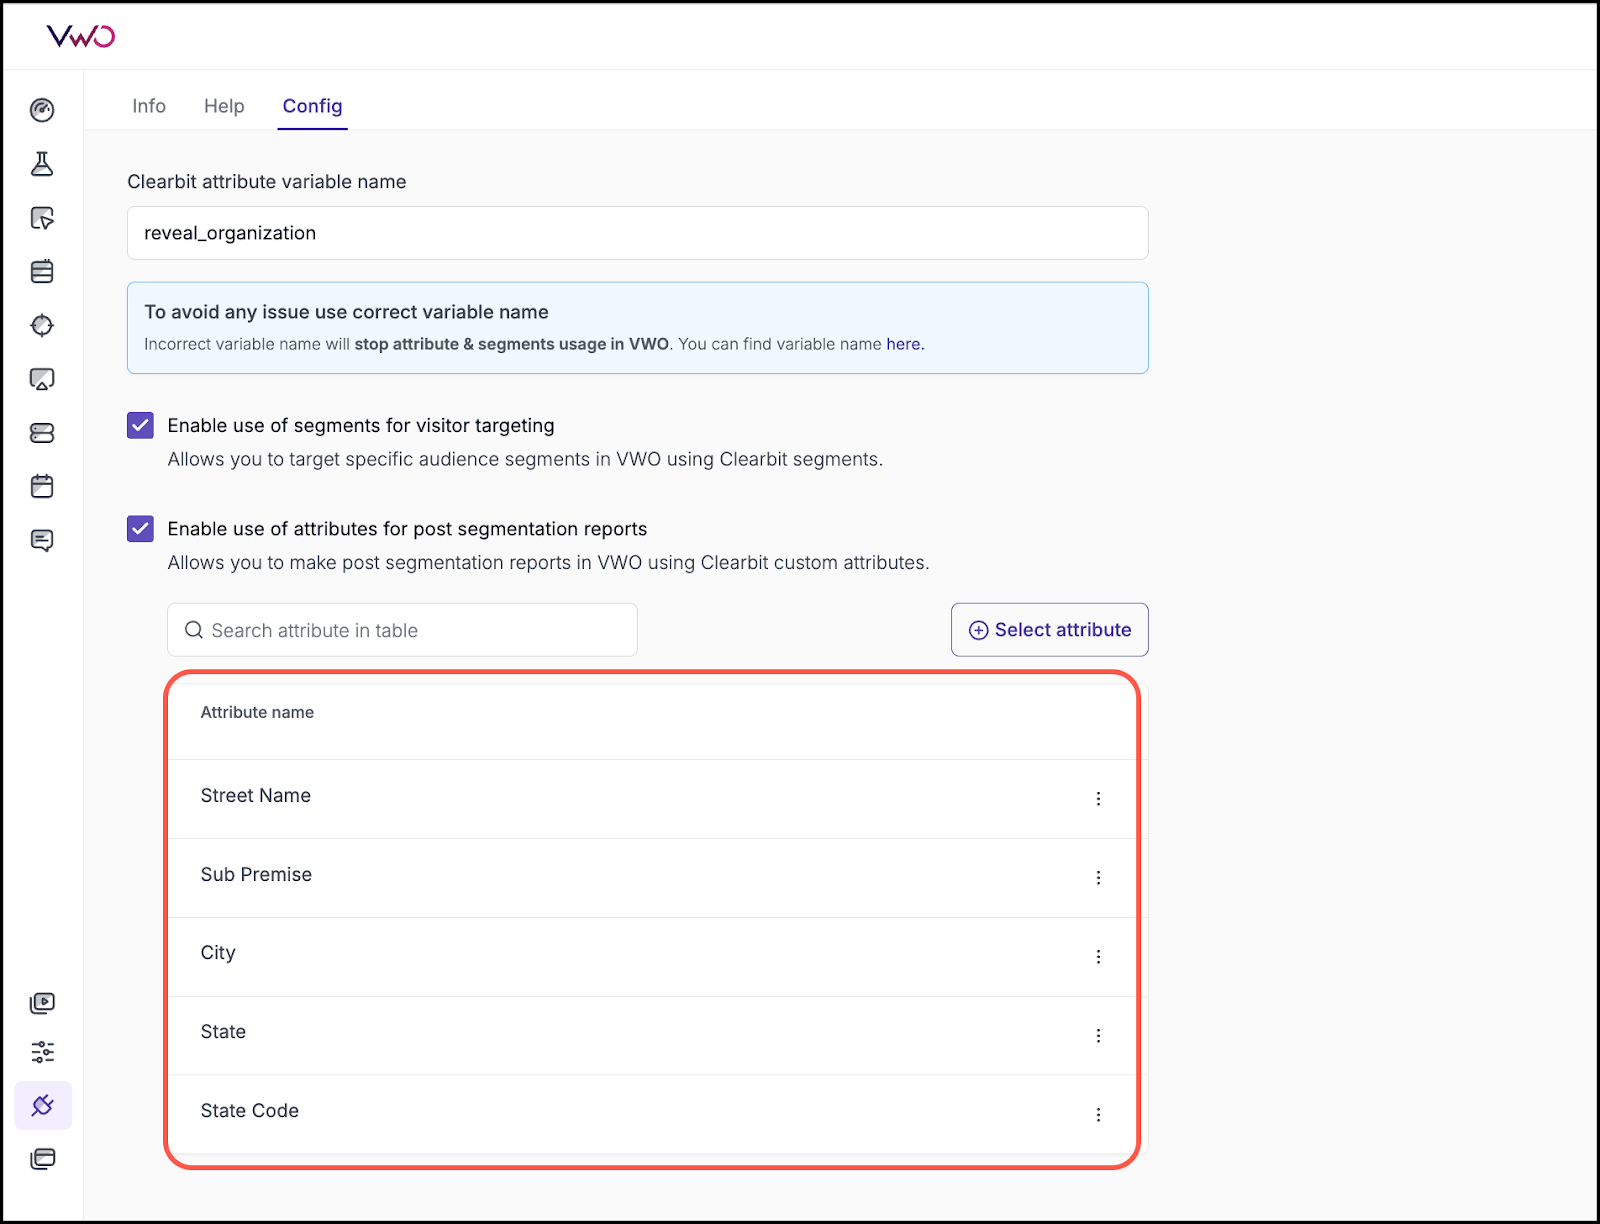Open the three-dot menu for State Code
The width and height of the screenshot is (1600, 1224).
click(1098, 1114)
